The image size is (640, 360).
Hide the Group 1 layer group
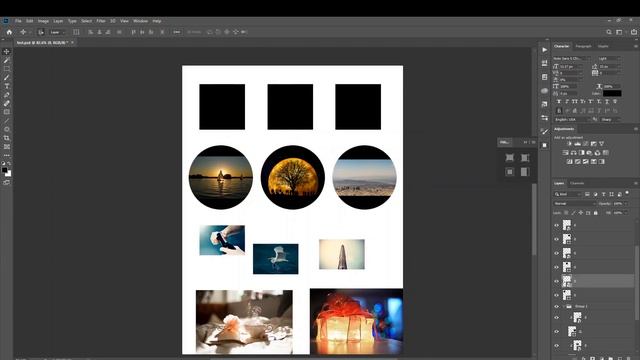point(556,306)
